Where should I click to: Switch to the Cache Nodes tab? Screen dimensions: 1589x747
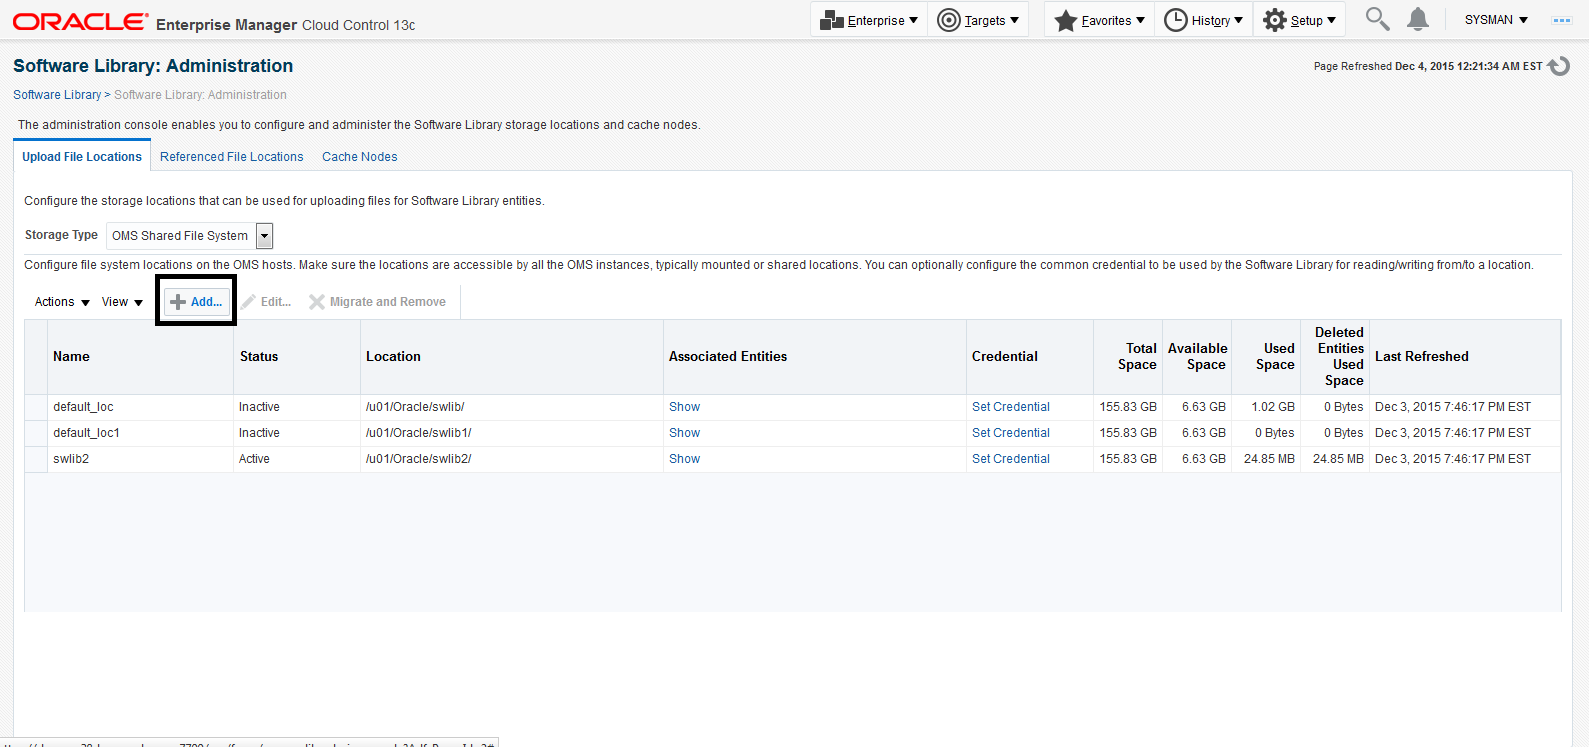click(x=359, y=157)
